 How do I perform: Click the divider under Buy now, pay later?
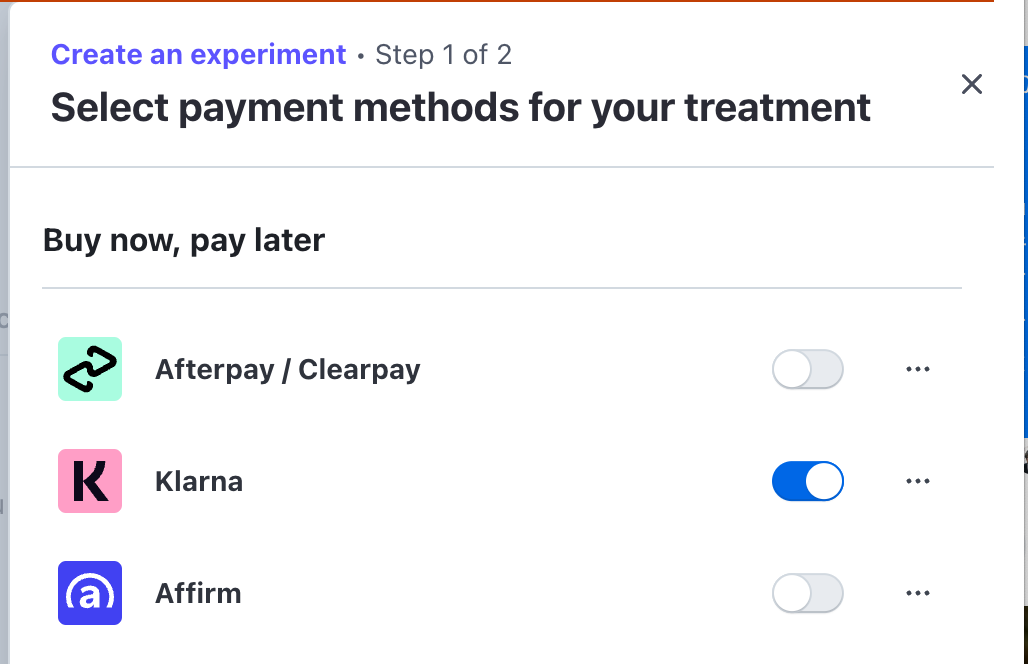pos(500,288)
